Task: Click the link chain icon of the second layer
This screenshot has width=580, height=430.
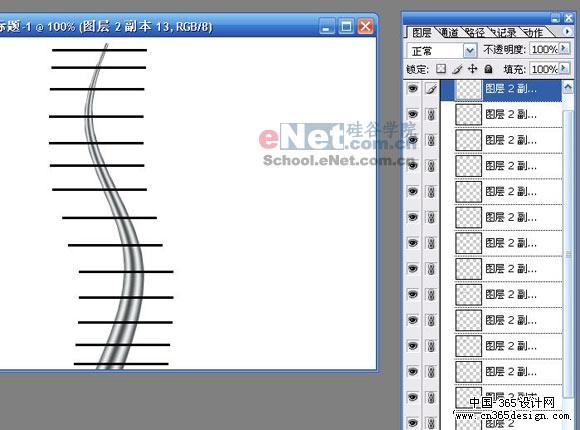Action: pos(431,114)
